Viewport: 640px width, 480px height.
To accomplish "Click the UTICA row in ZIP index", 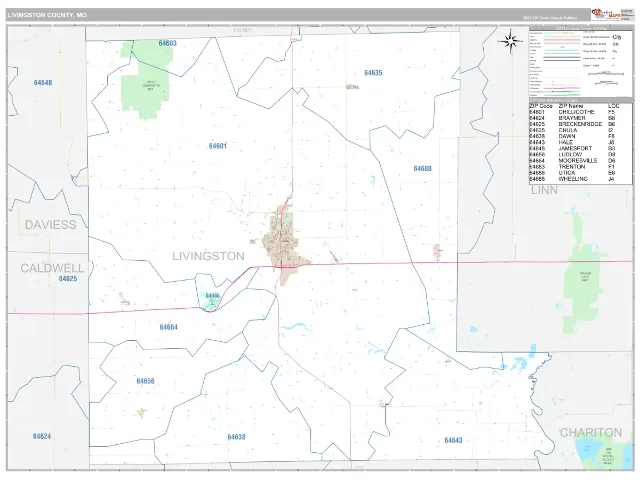I will pos(573,173).
